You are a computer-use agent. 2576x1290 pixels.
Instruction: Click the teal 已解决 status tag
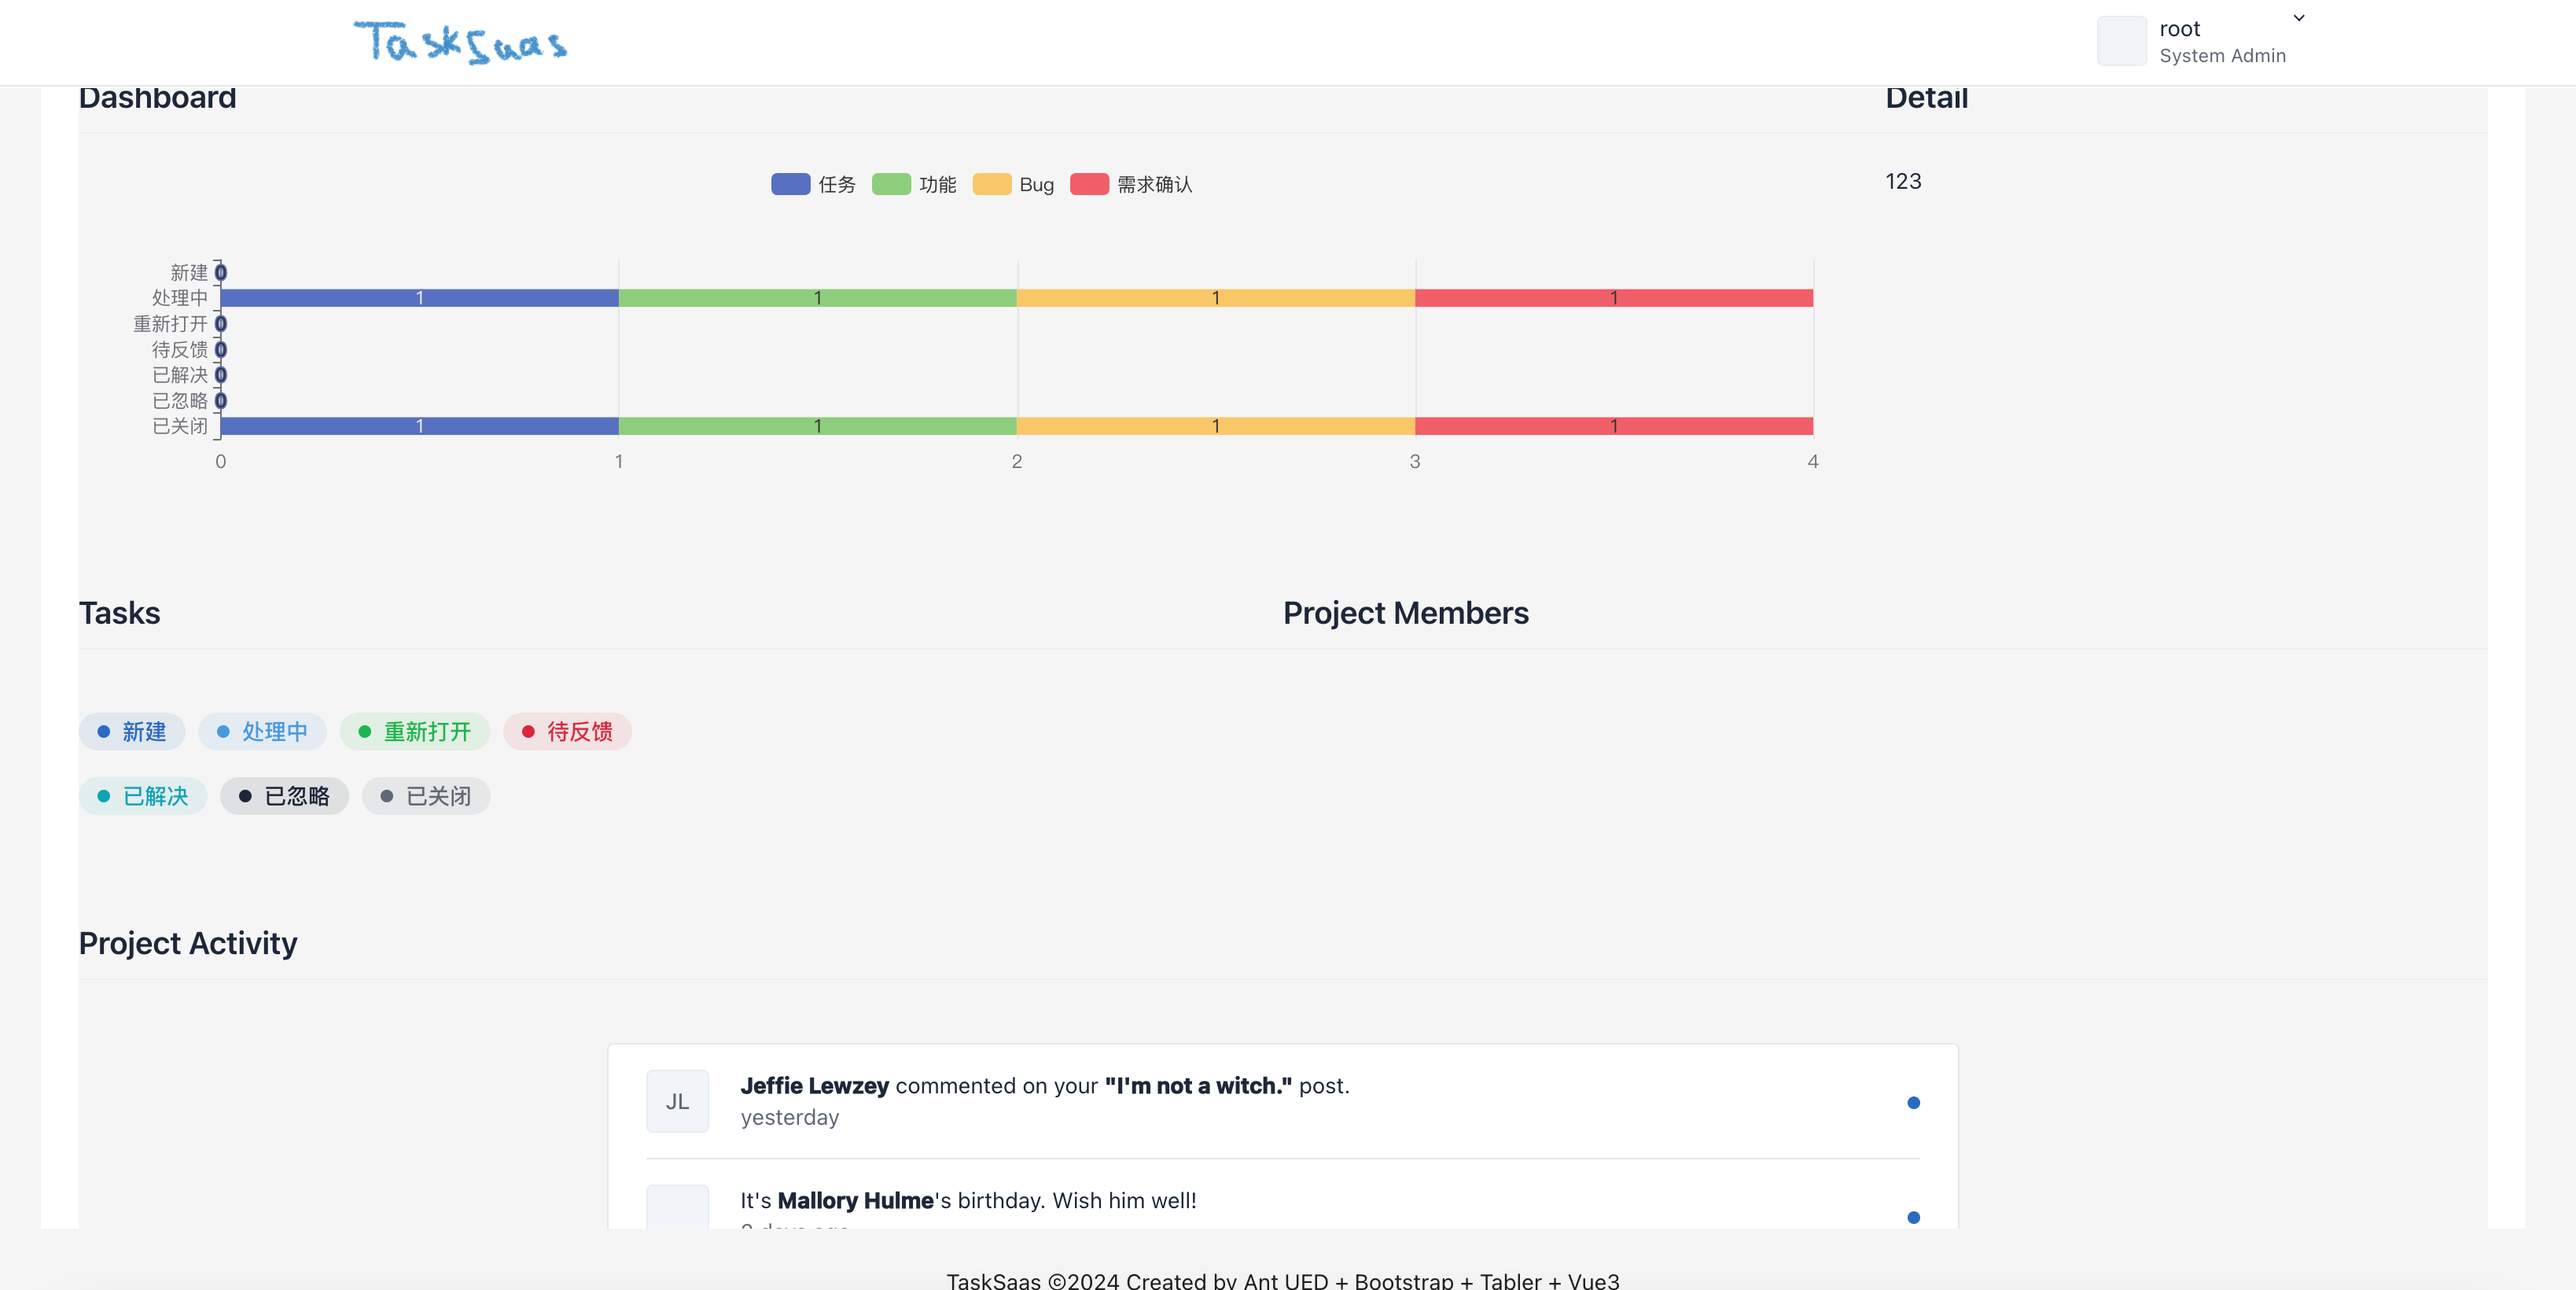coord(143,796)
